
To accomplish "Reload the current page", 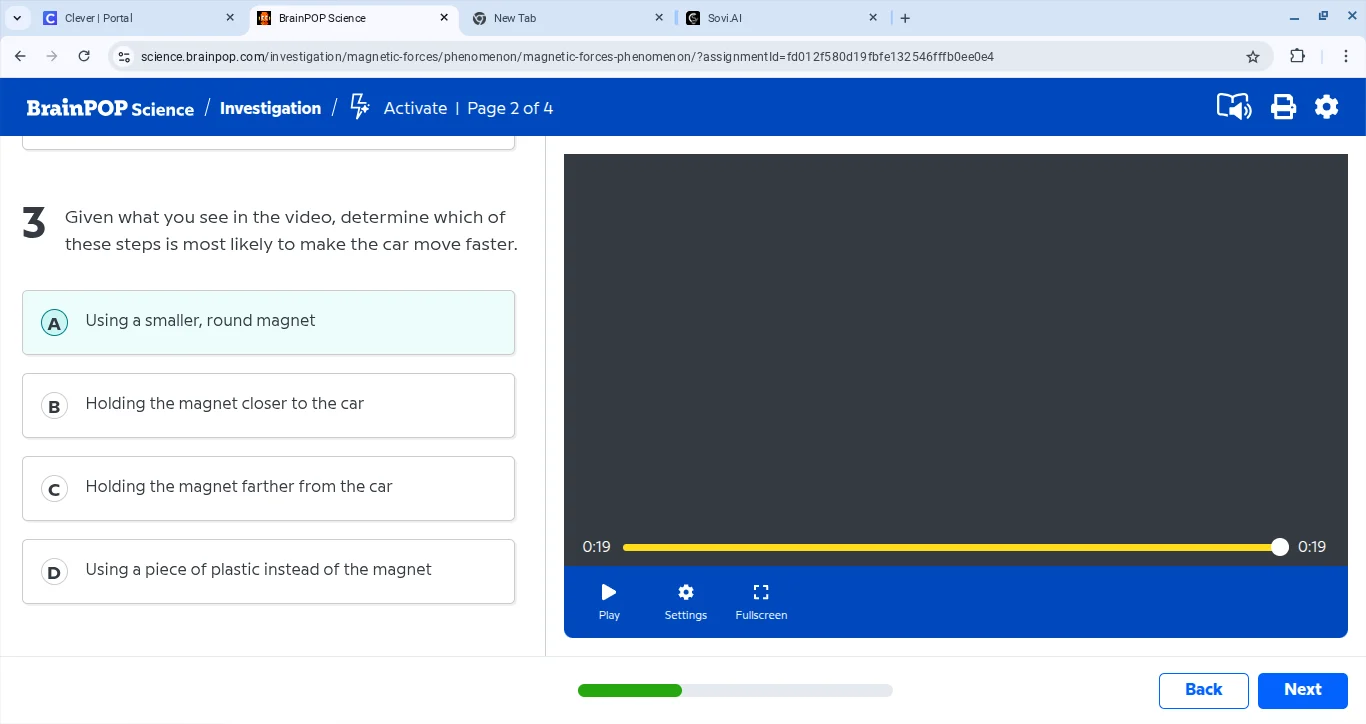I will (84, 57).
